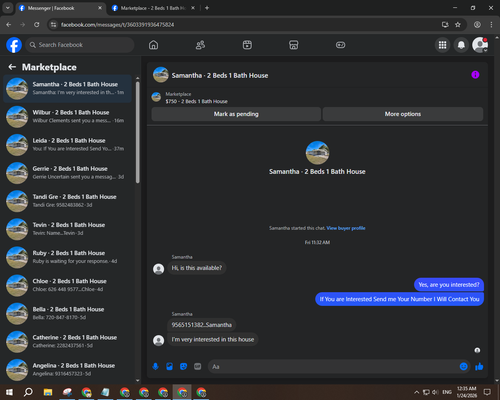Open the GIF picker icon
This screenshot has width=500, height=400.
(x=198, y=367)
